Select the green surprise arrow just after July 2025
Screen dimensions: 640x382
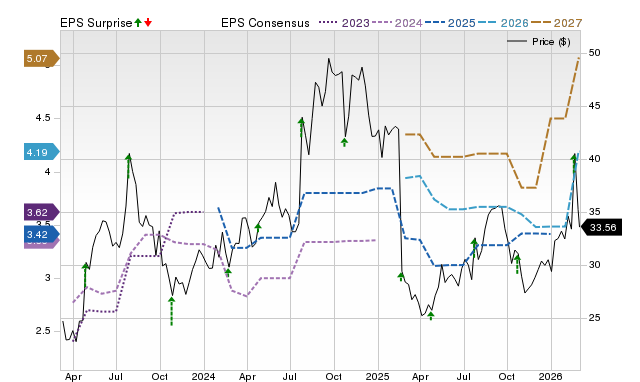point(474,247)
